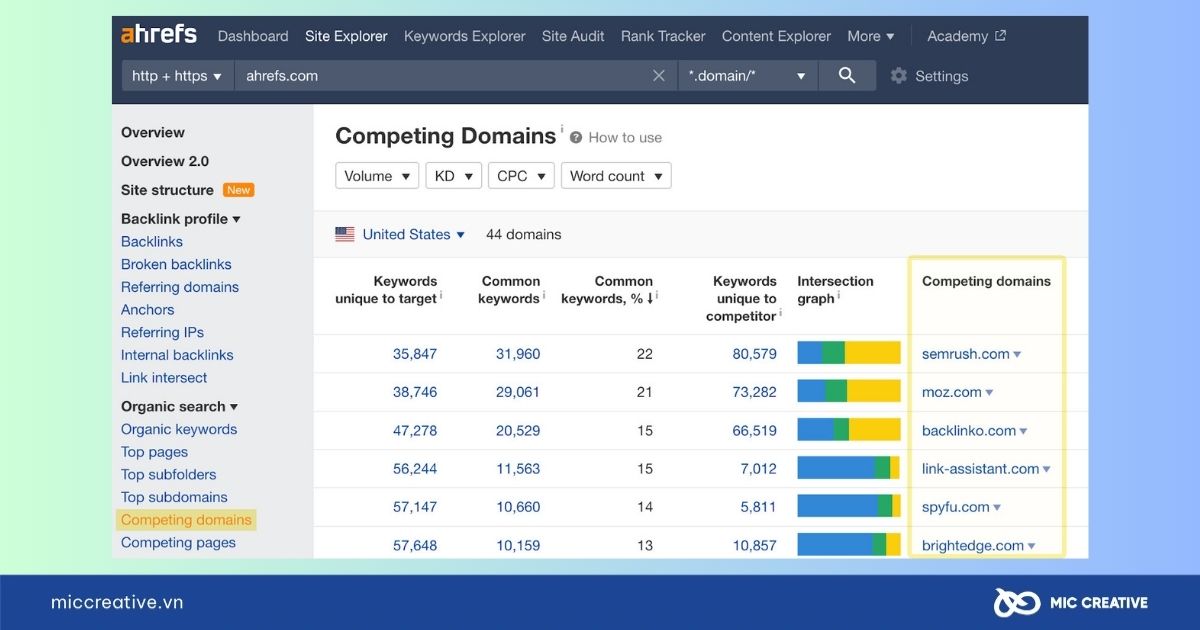Expand the spyfu.com domain menu

coord(997,507)
